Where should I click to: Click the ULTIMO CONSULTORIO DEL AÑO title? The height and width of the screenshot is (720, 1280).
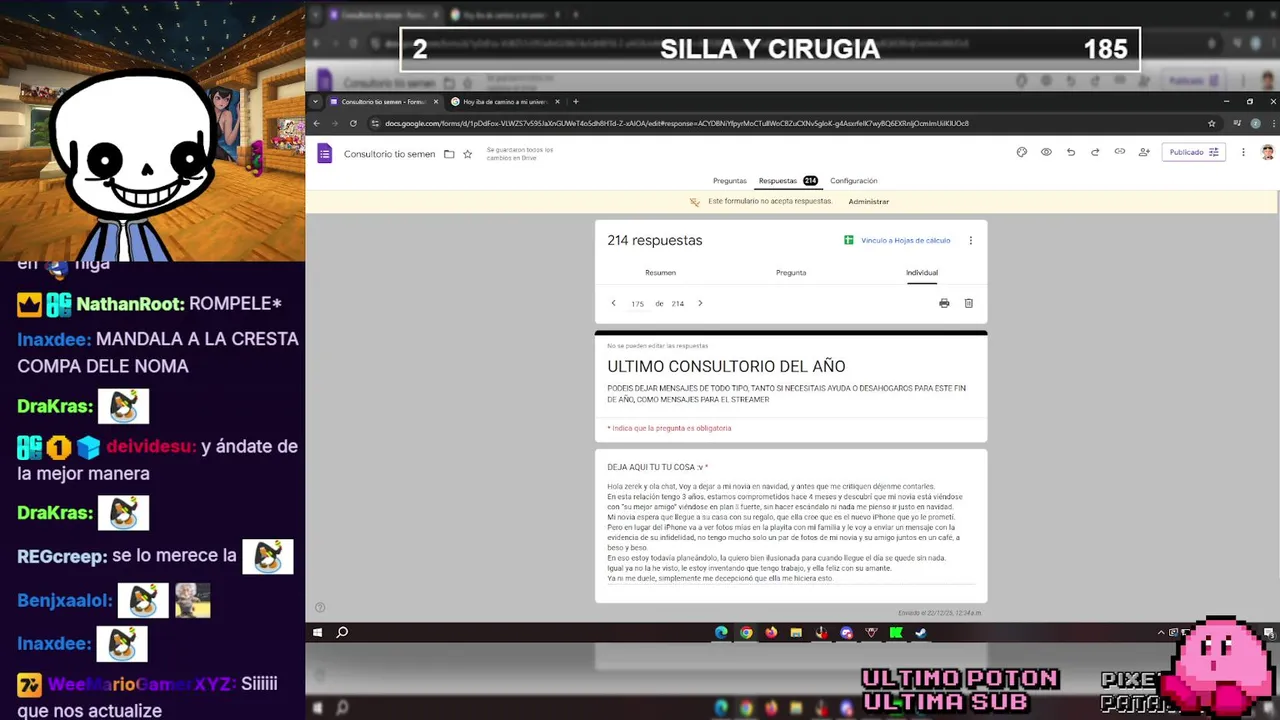tap(726, 367)
